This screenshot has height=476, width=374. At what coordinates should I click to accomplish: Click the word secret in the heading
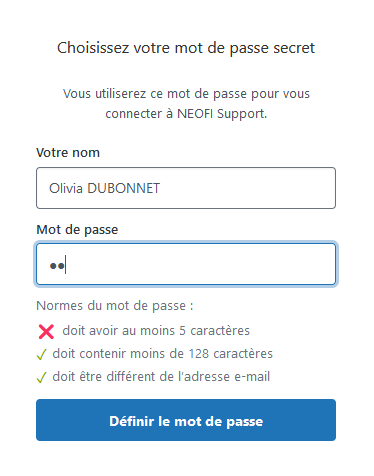(294, 48)
